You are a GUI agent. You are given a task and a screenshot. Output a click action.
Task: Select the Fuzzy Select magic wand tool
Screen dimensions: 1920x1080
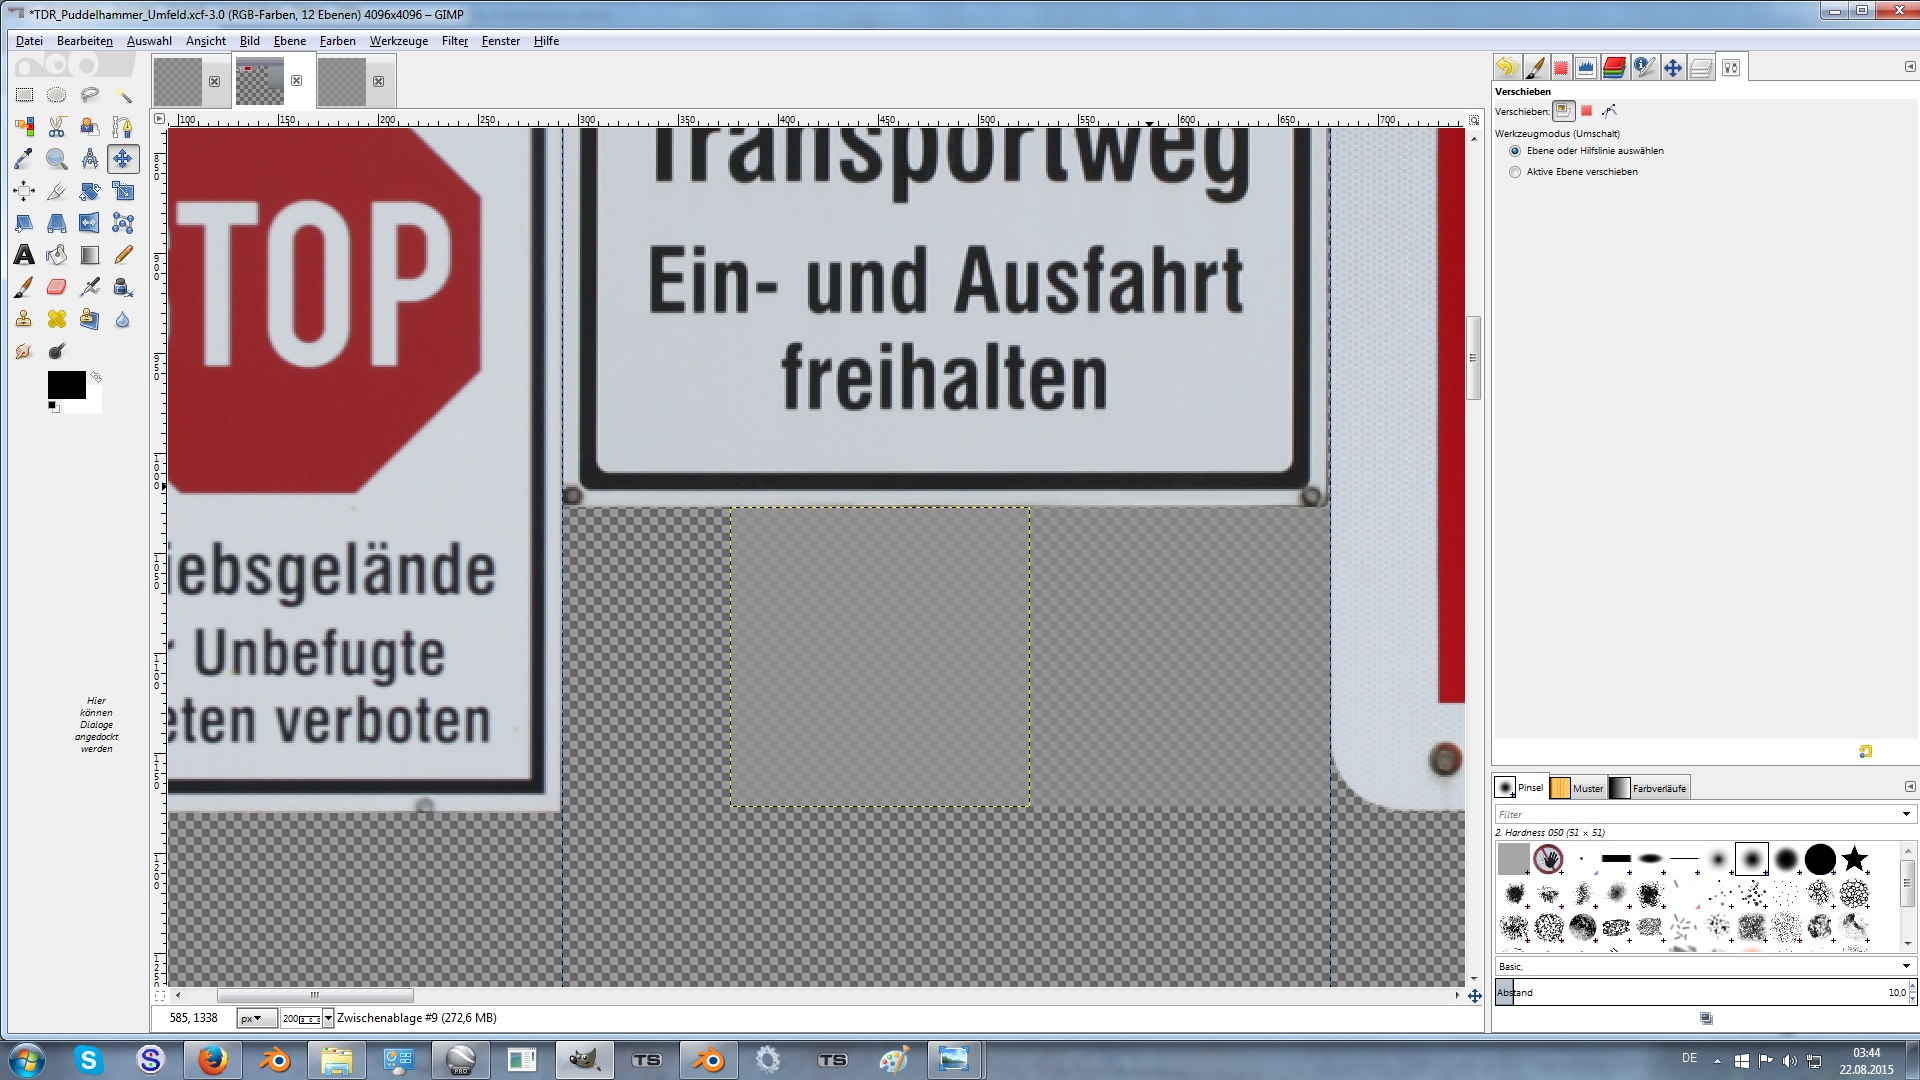123,95
